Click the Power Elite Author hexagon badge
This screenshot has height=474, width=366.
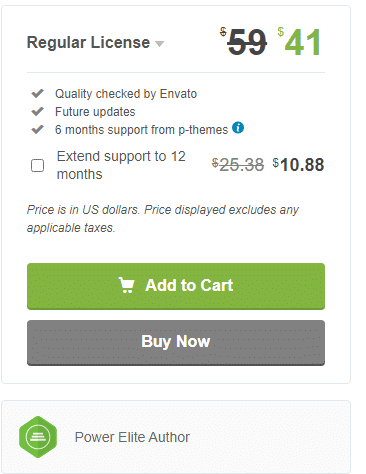tap(38, 437)
